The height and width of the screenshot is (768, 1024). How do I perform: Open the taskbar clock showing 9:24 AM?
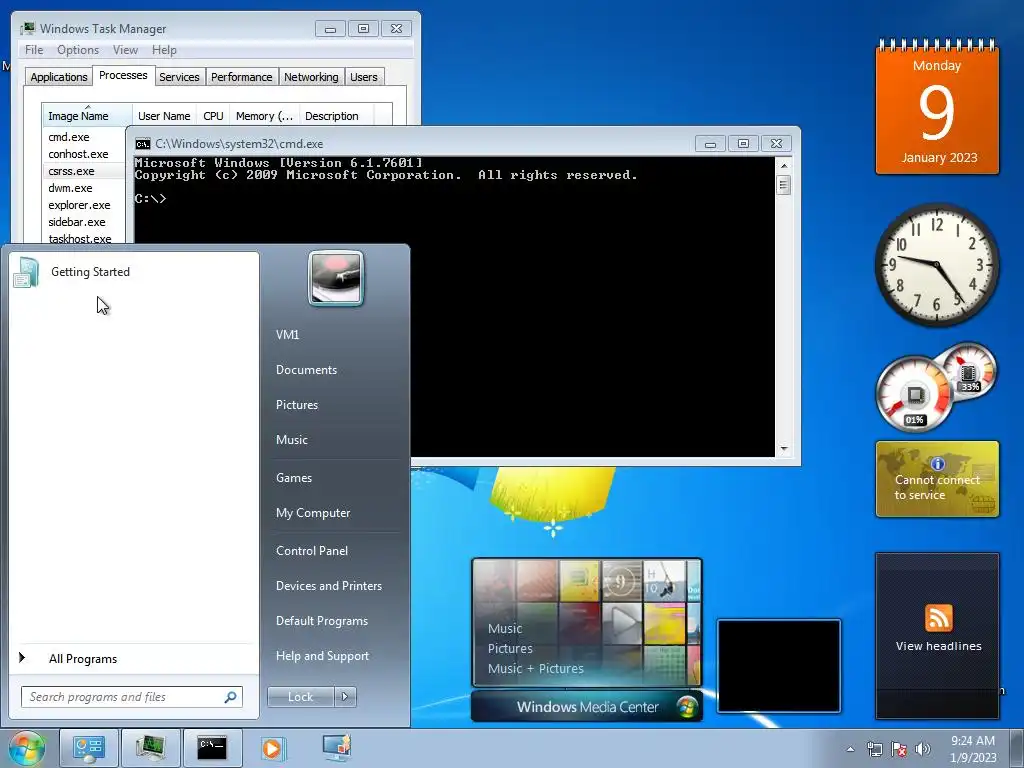(x=972, y=749)
